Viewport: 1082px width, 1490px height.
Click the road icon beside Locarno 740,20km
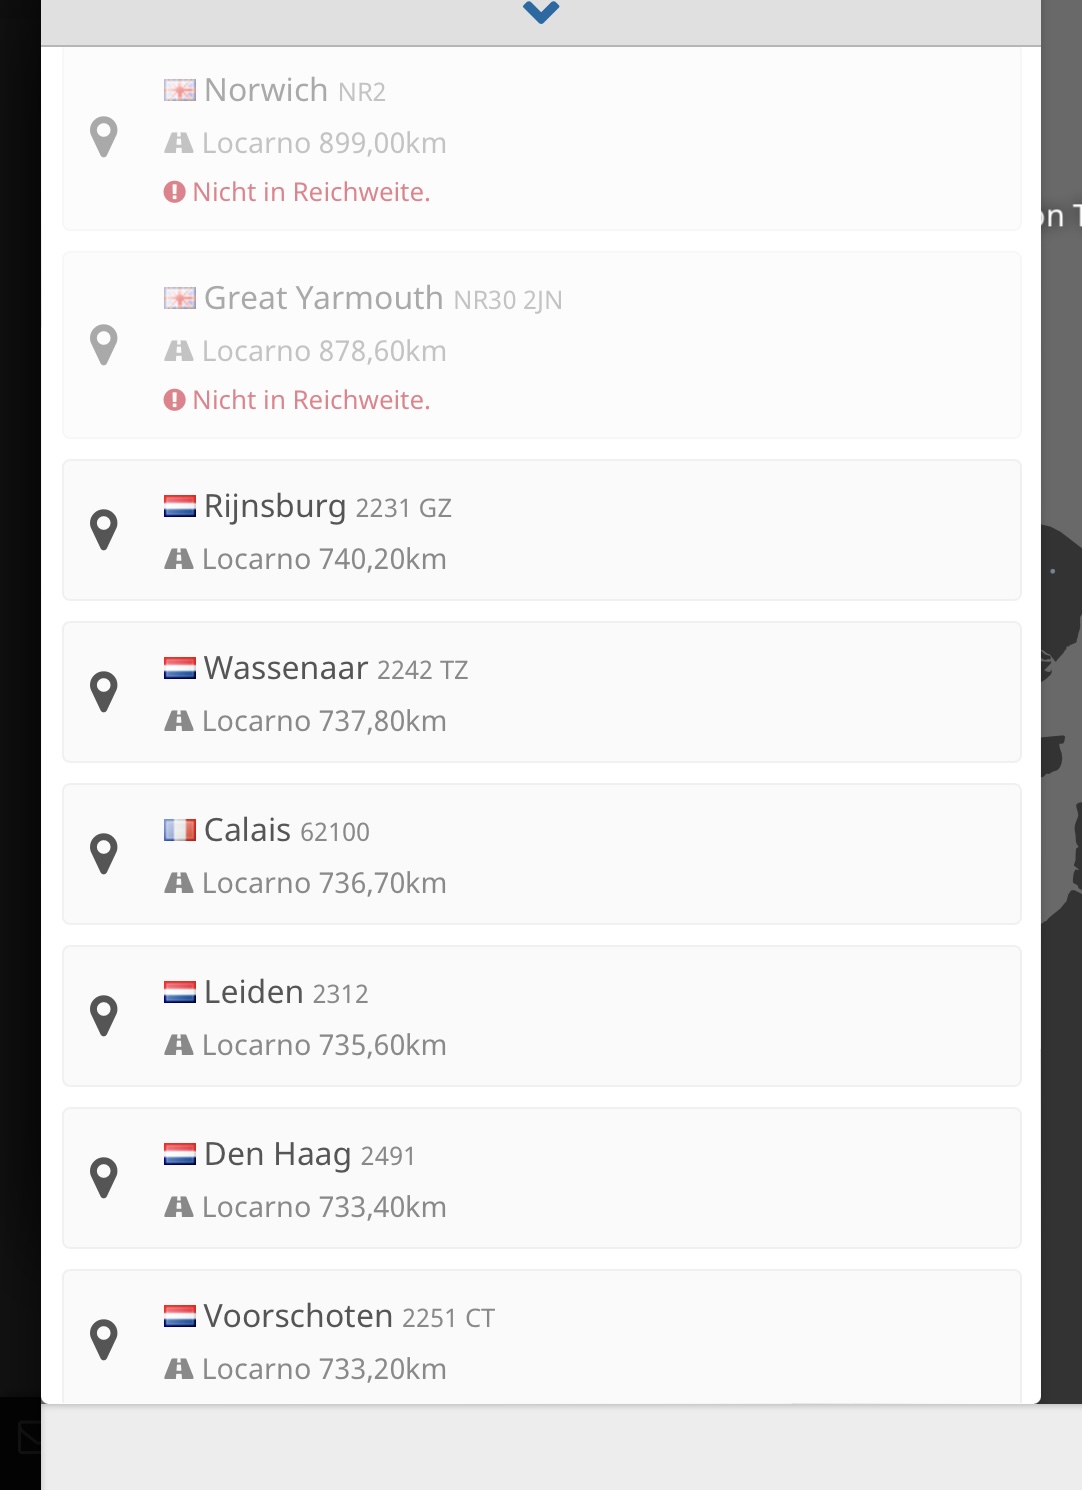(179, 559)
